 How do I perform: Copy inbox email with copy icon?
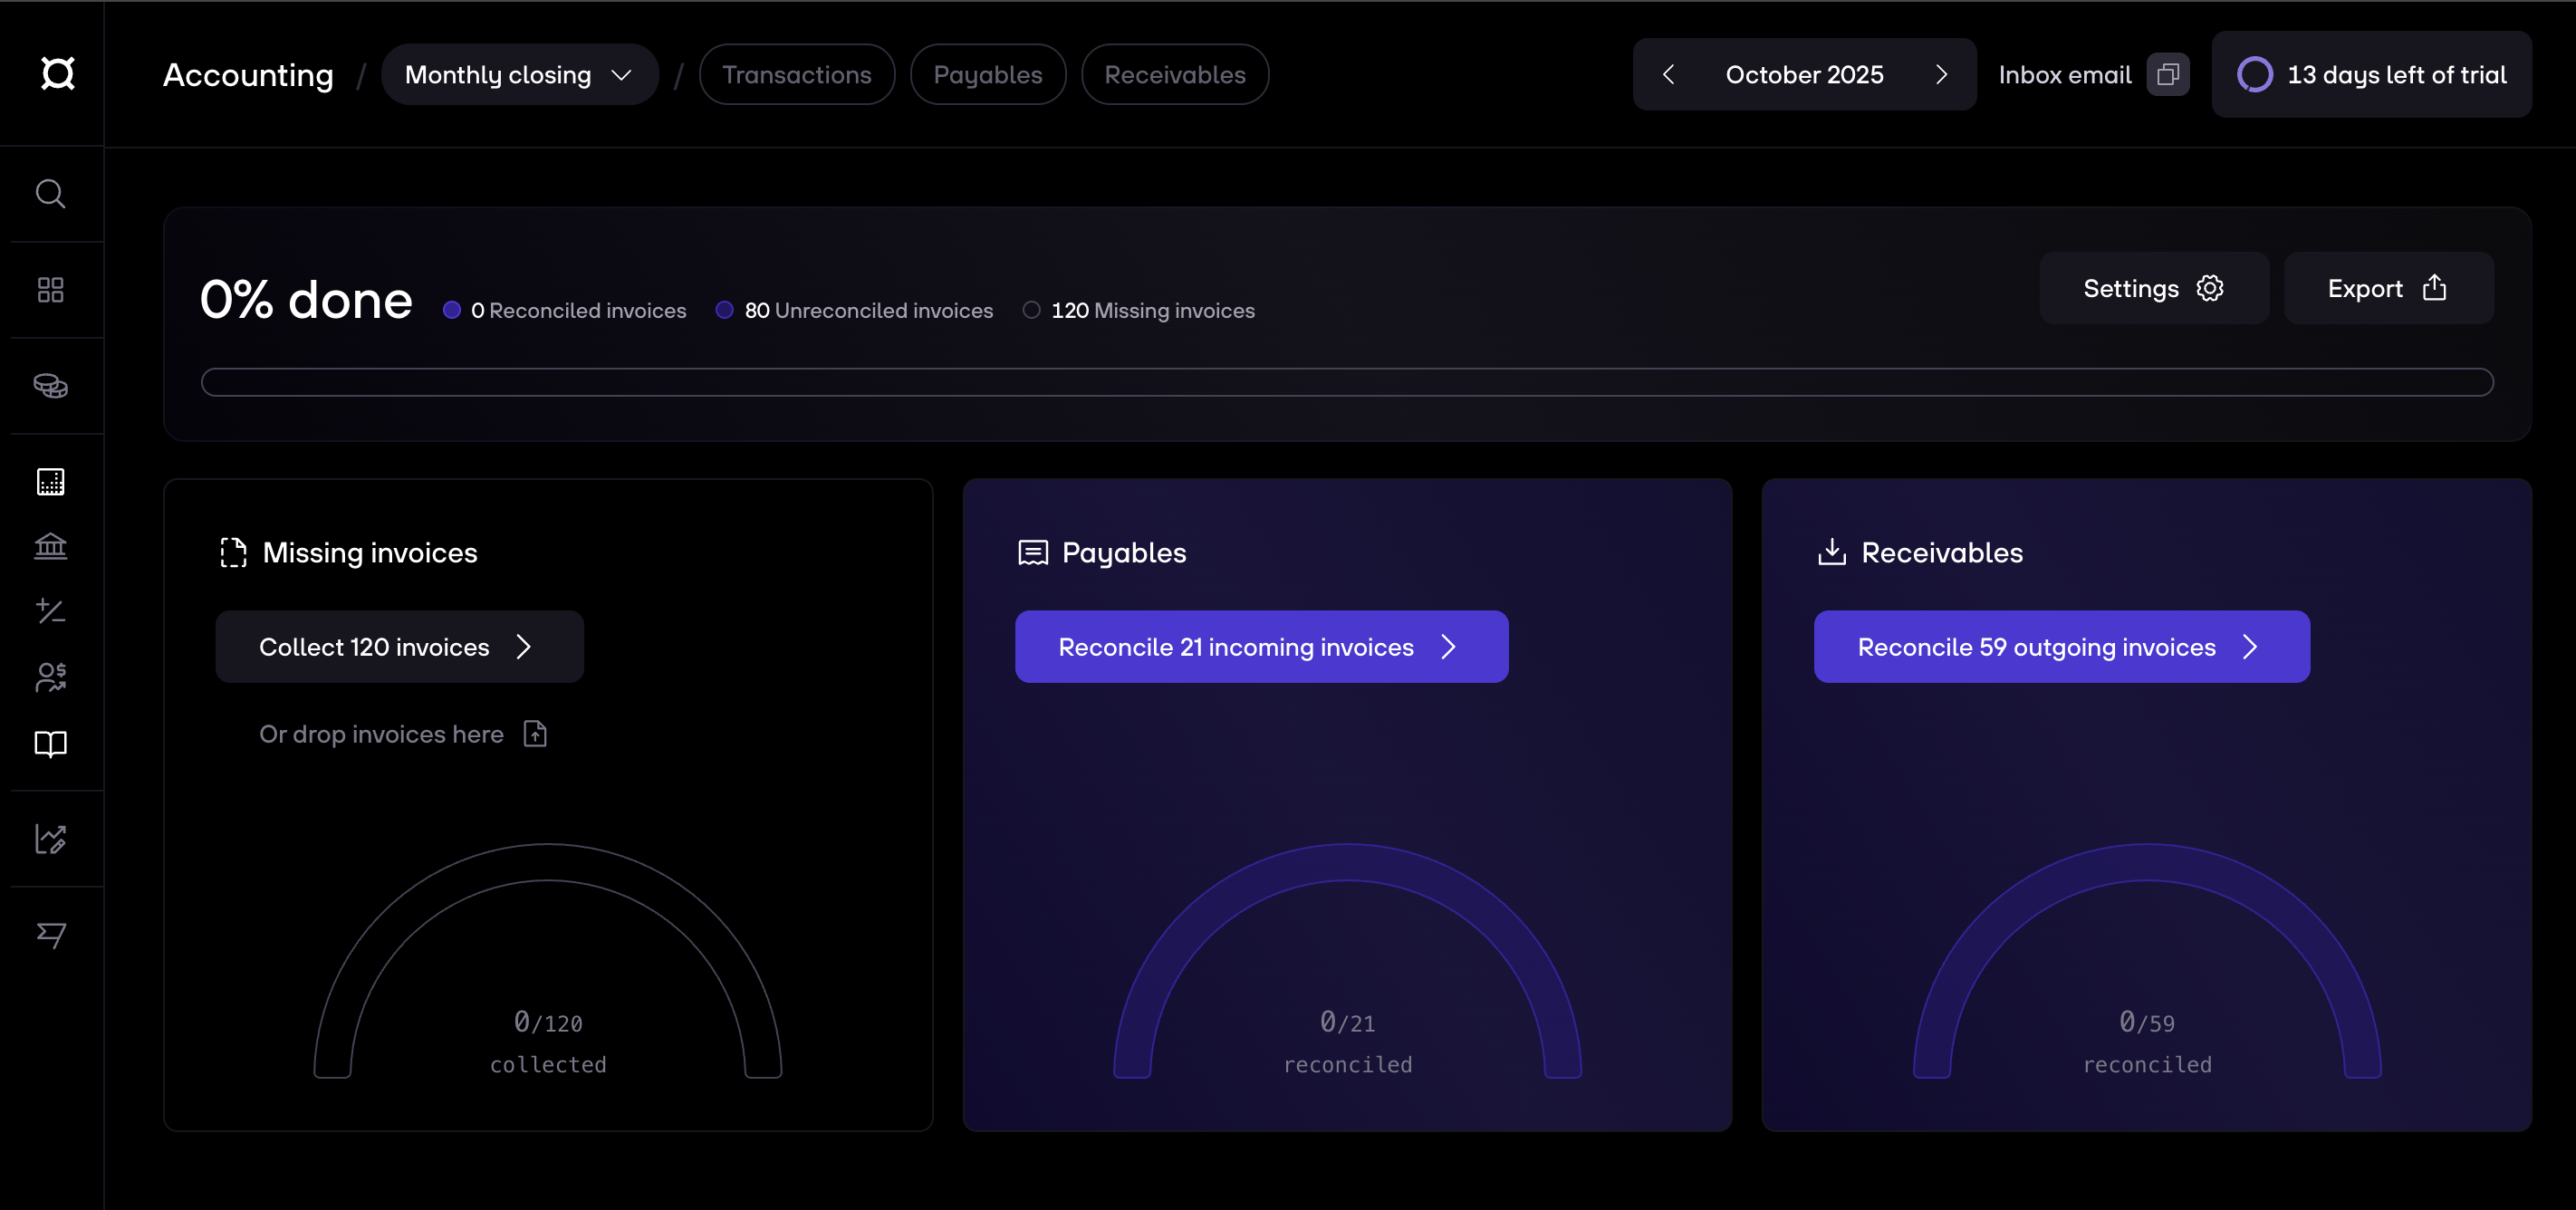pyautogui.click(x=2167, y=75)
